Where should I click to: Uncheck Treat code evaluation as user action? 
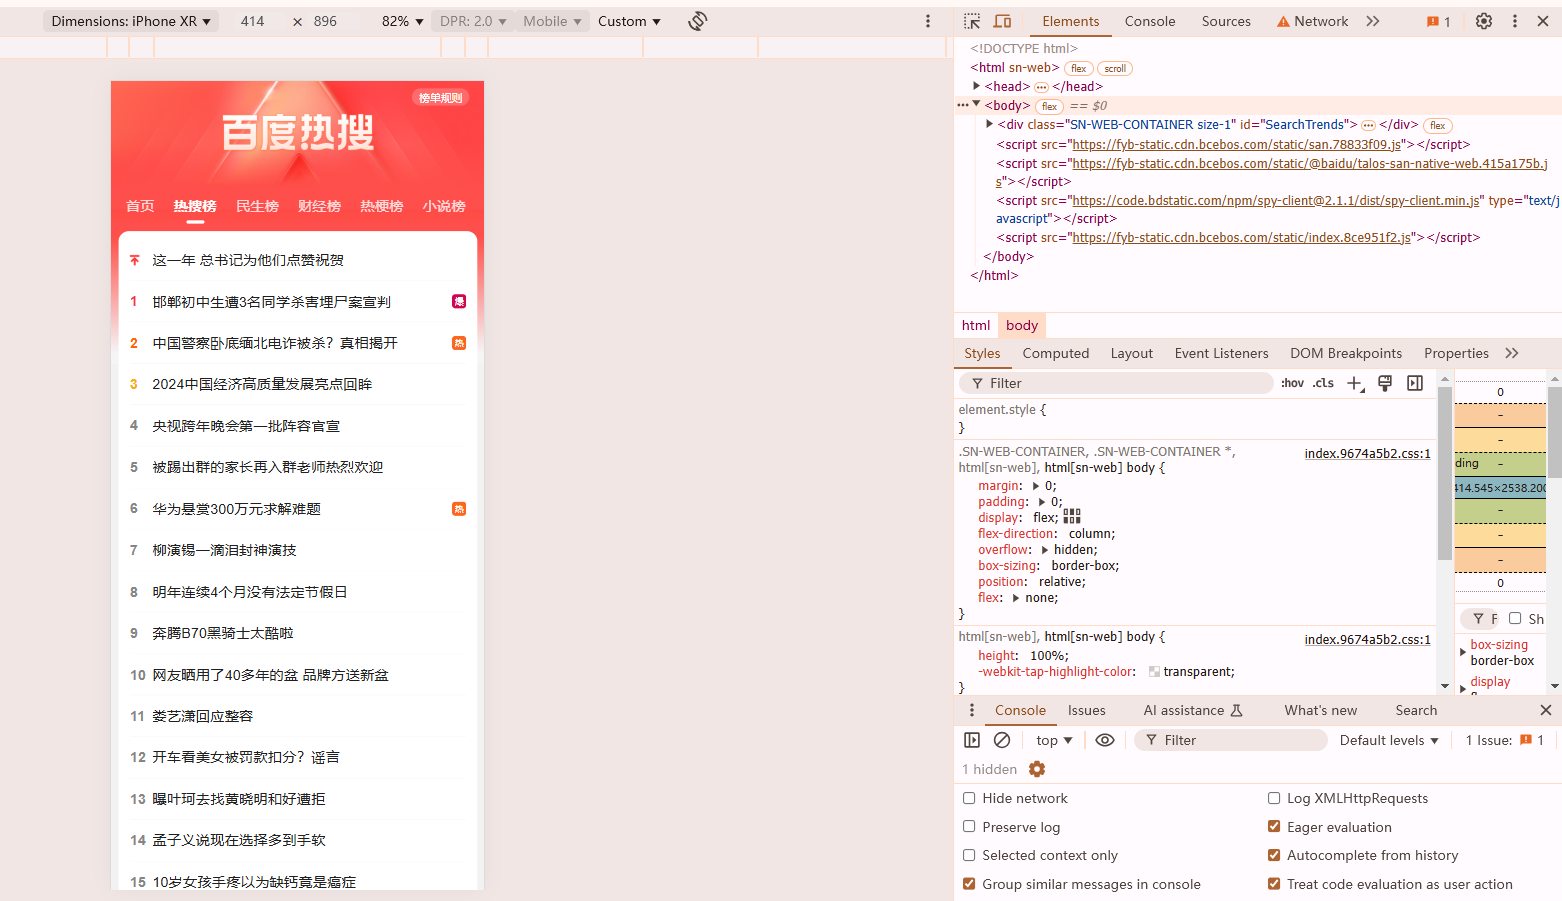(1274, 884)
